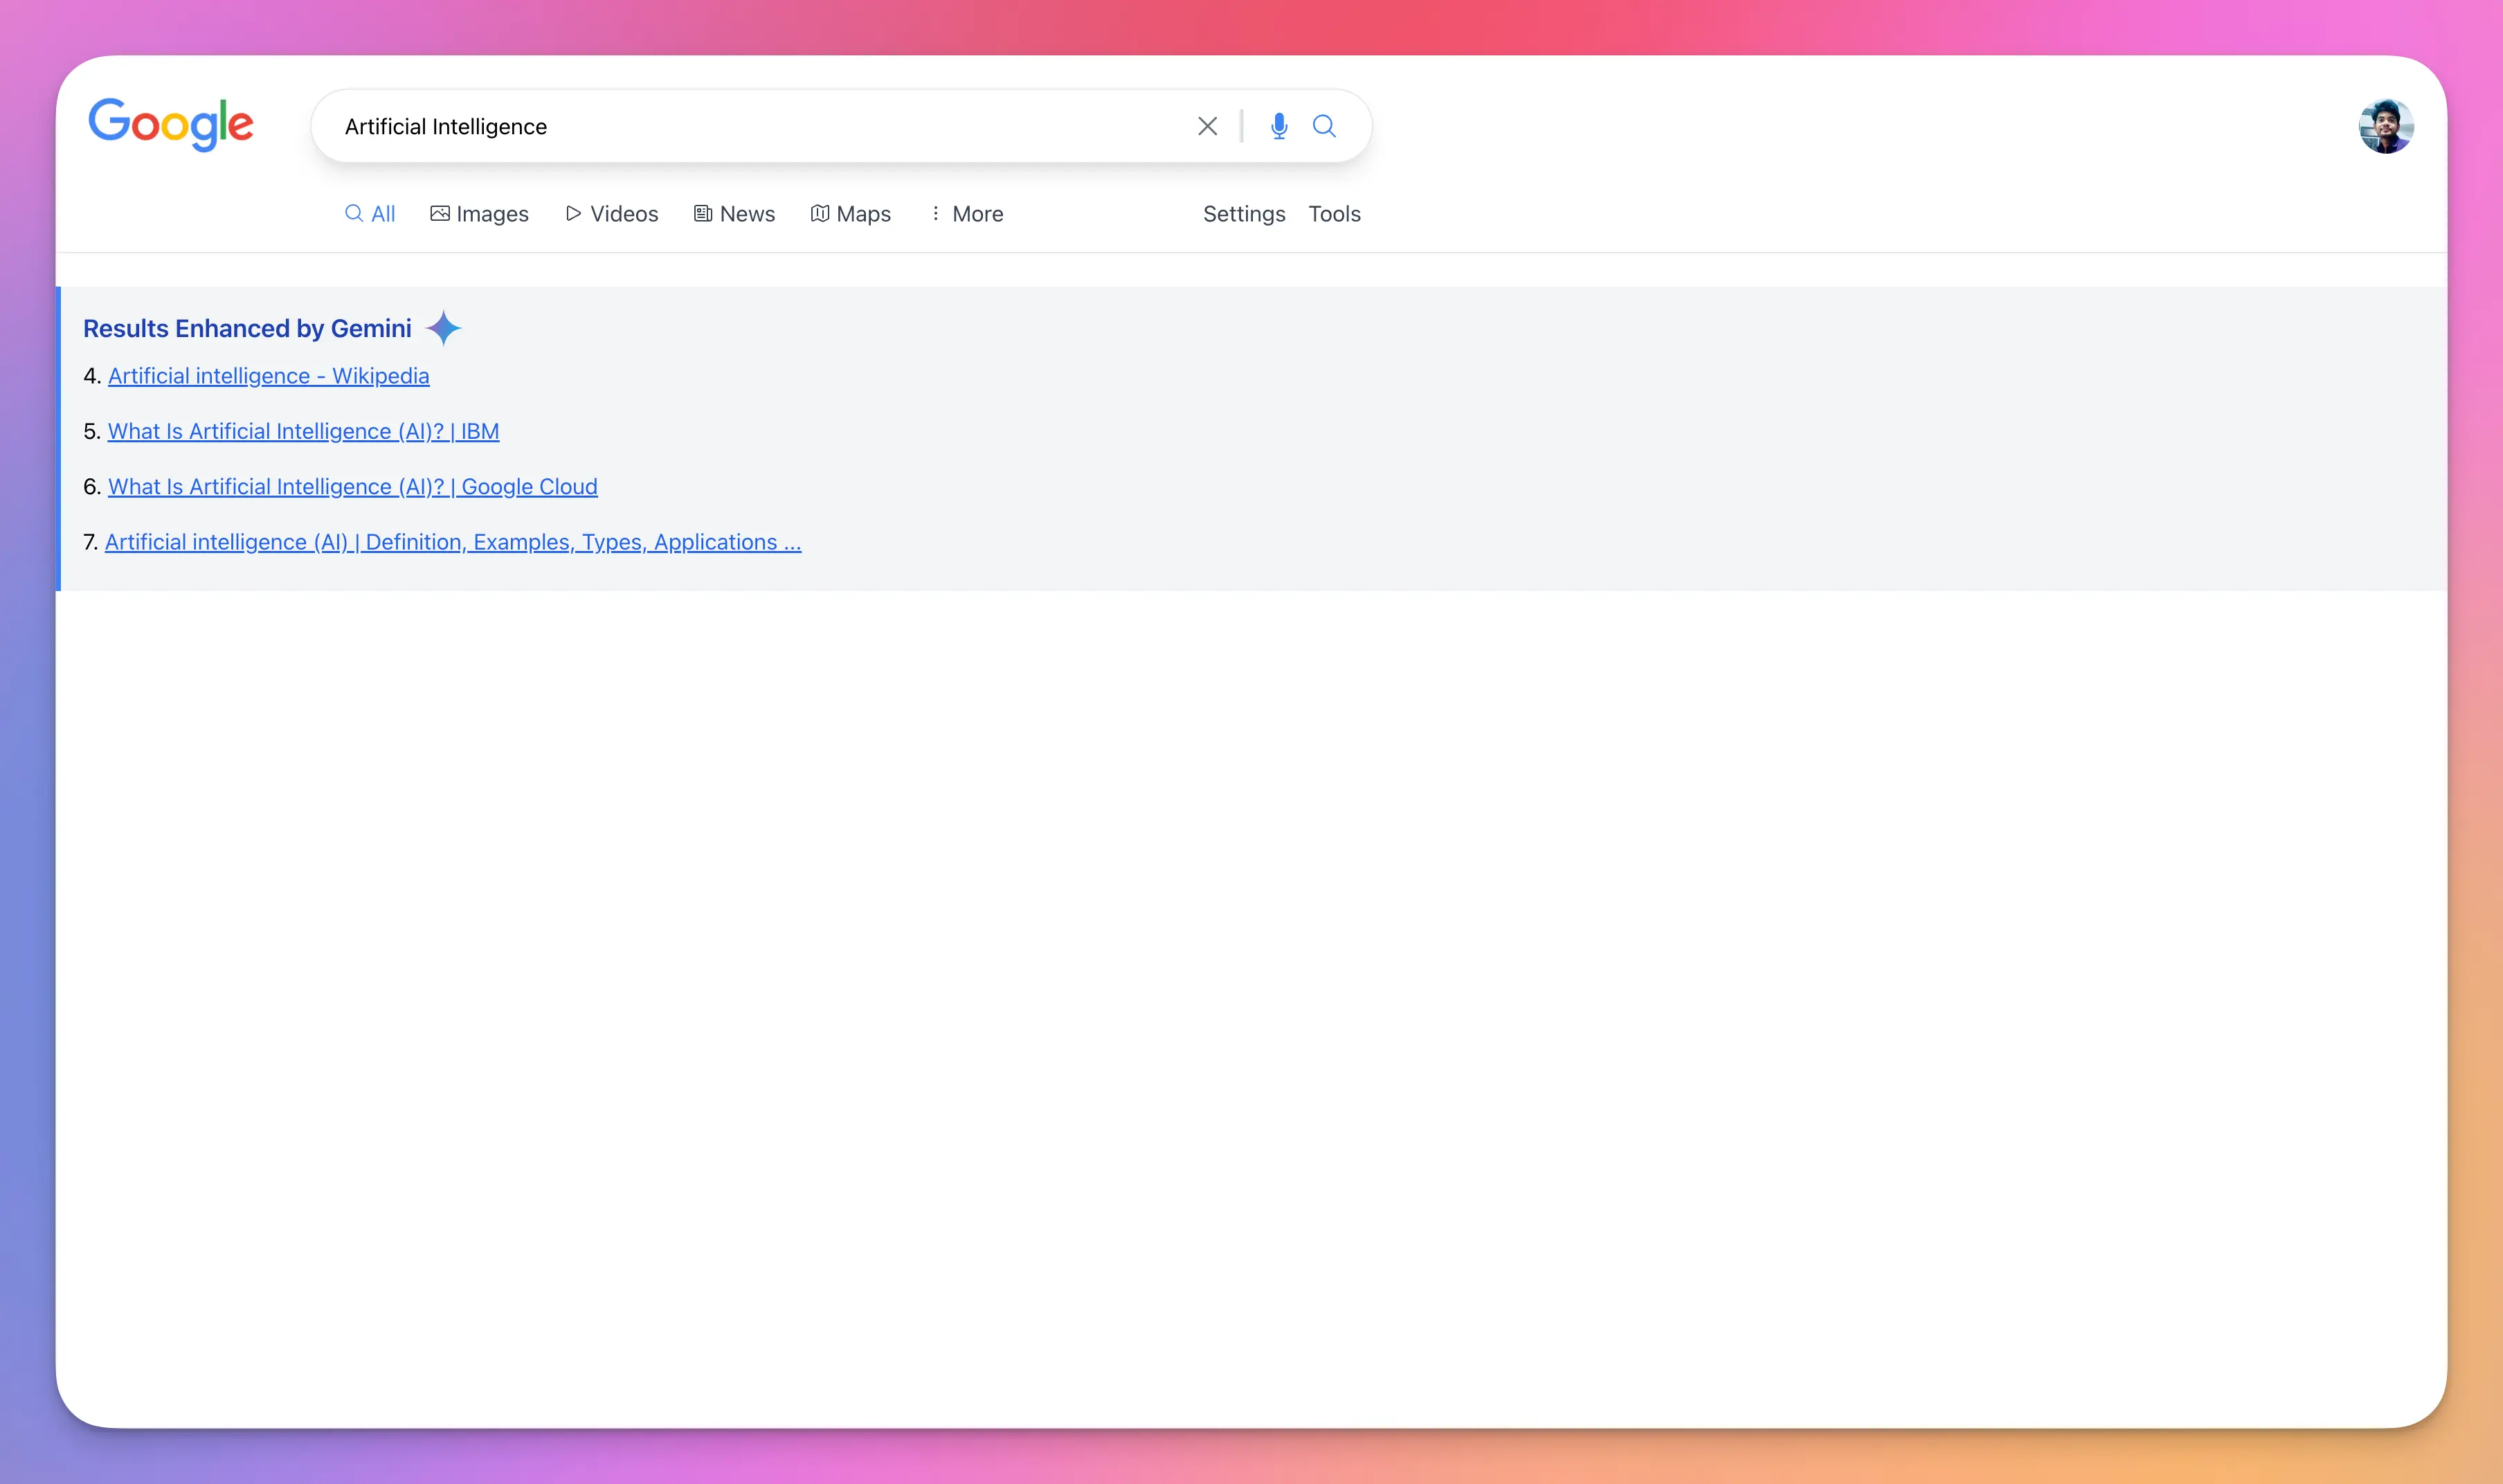Screen dimensions: 2503x1484
Task: Click the Google logo
Action: coord(171,125)
